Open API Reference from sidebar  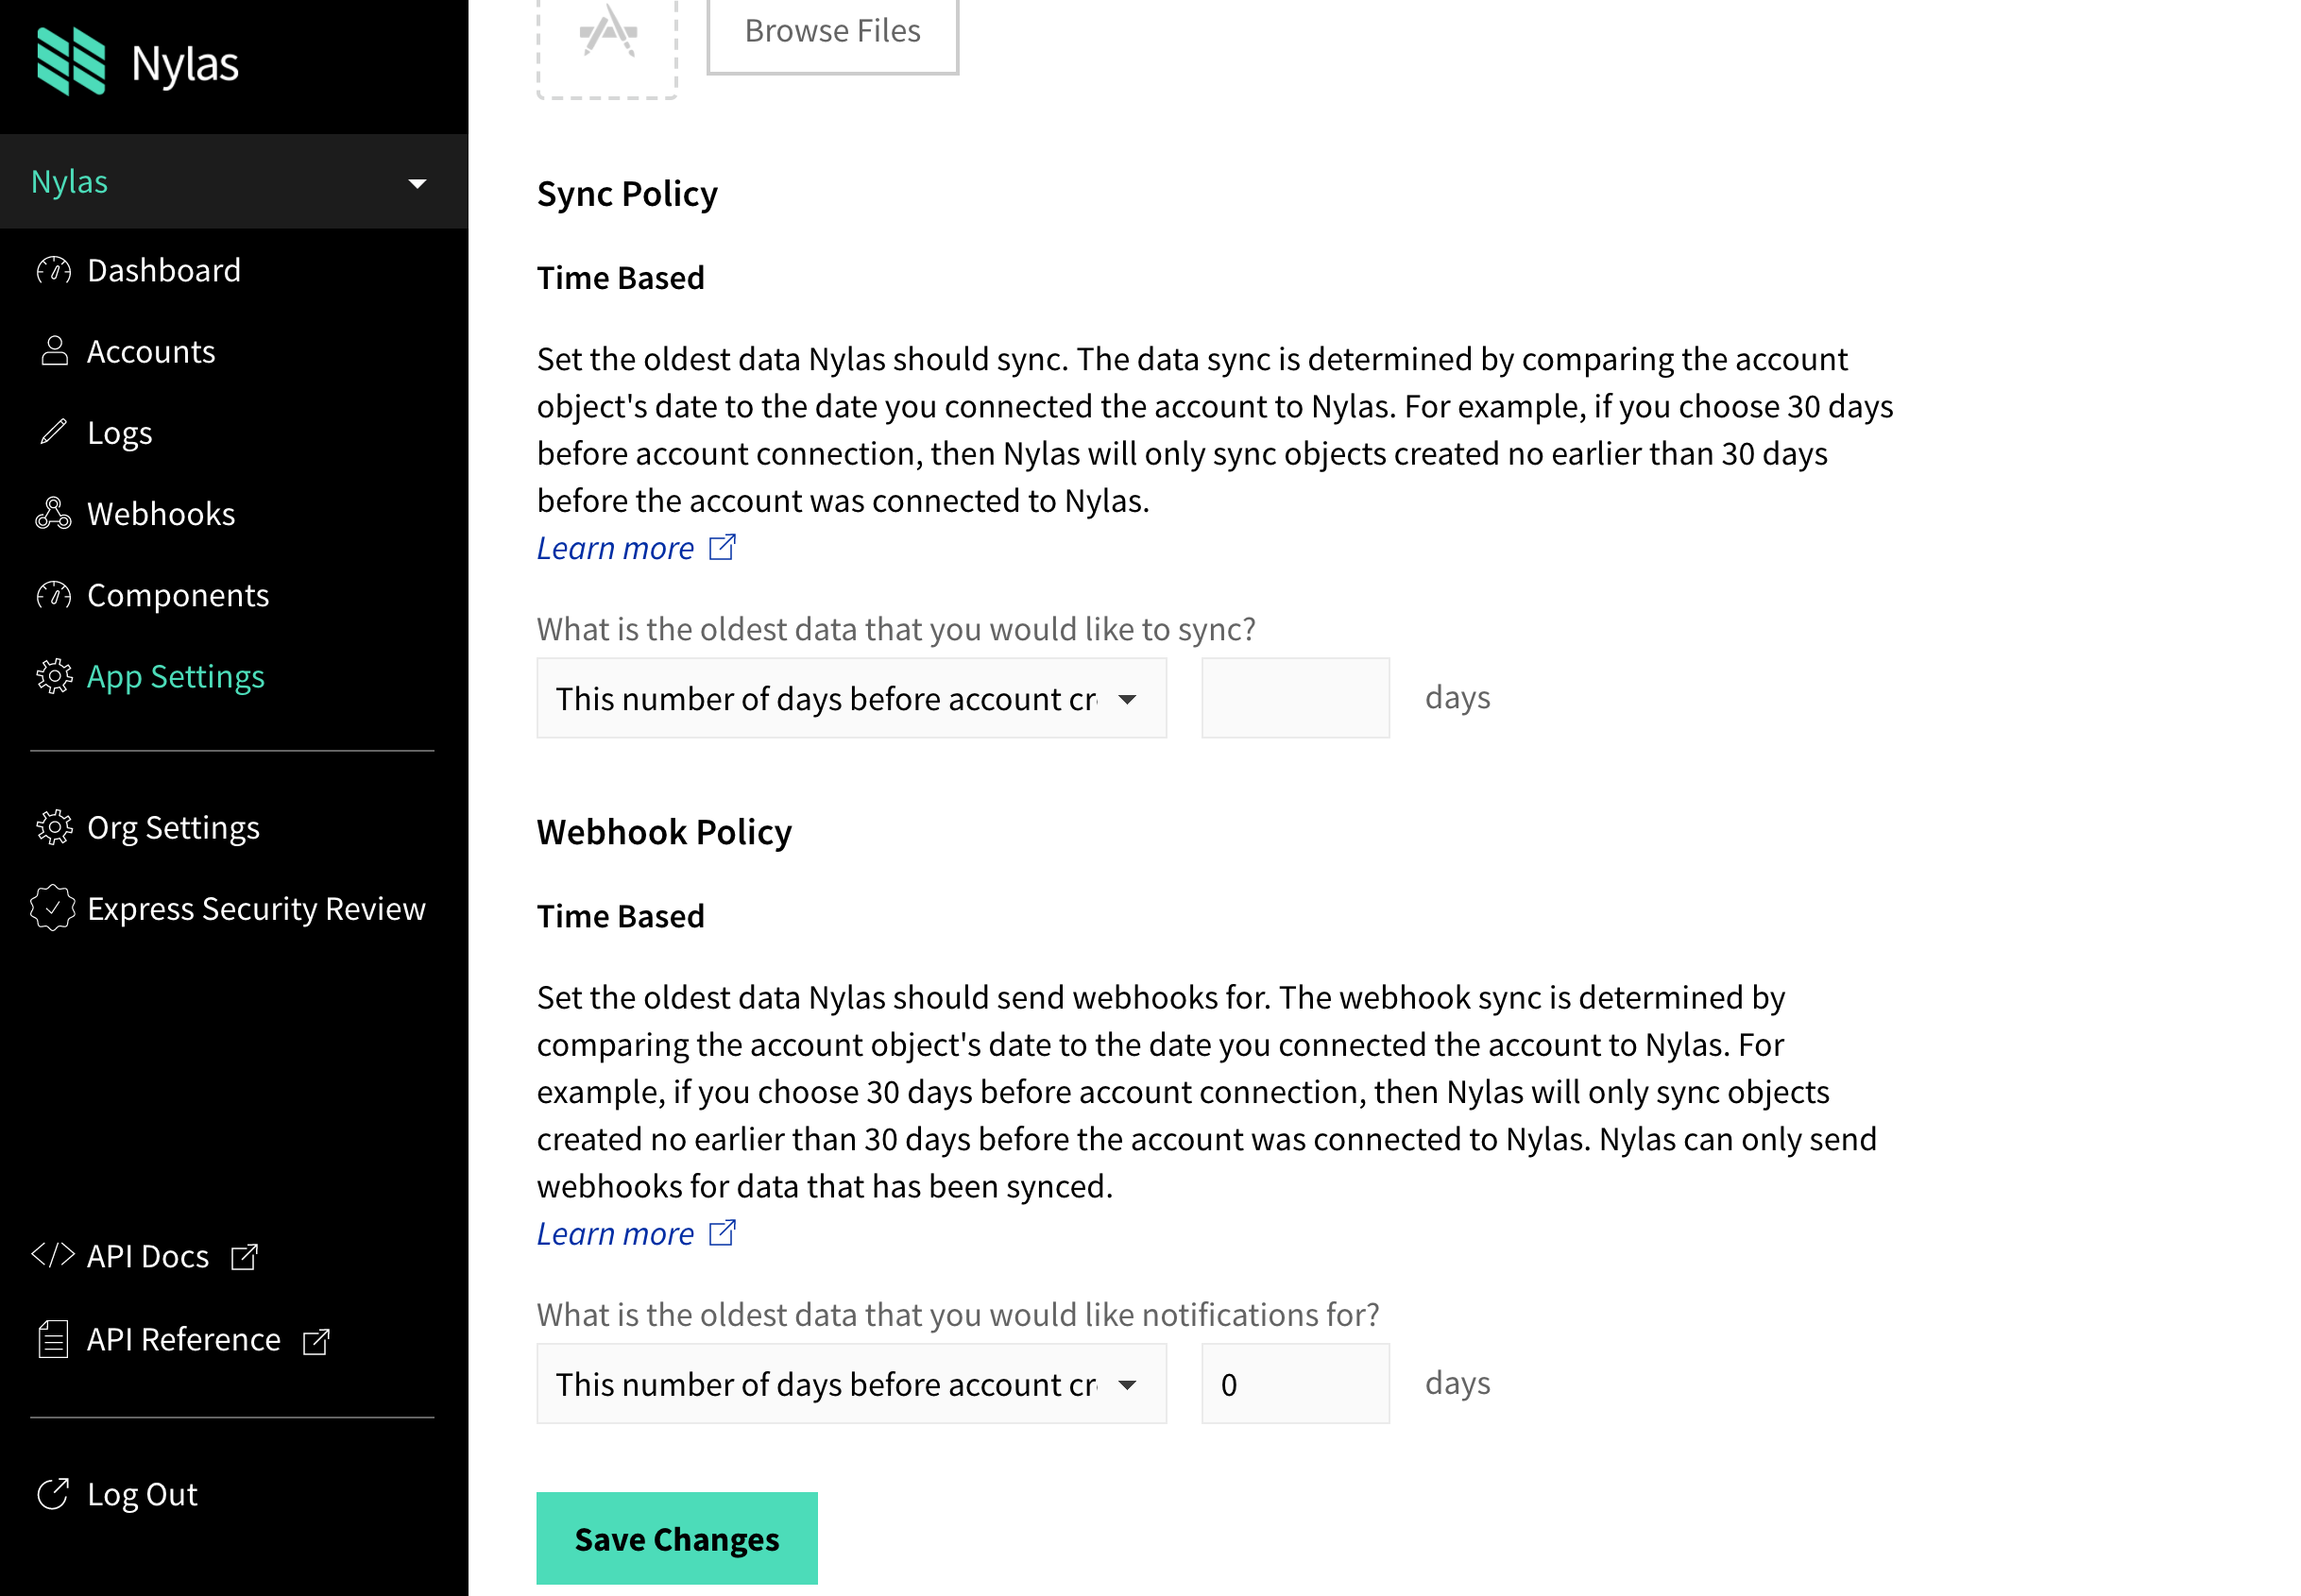pyautogui.click(x=184, y=1339)
